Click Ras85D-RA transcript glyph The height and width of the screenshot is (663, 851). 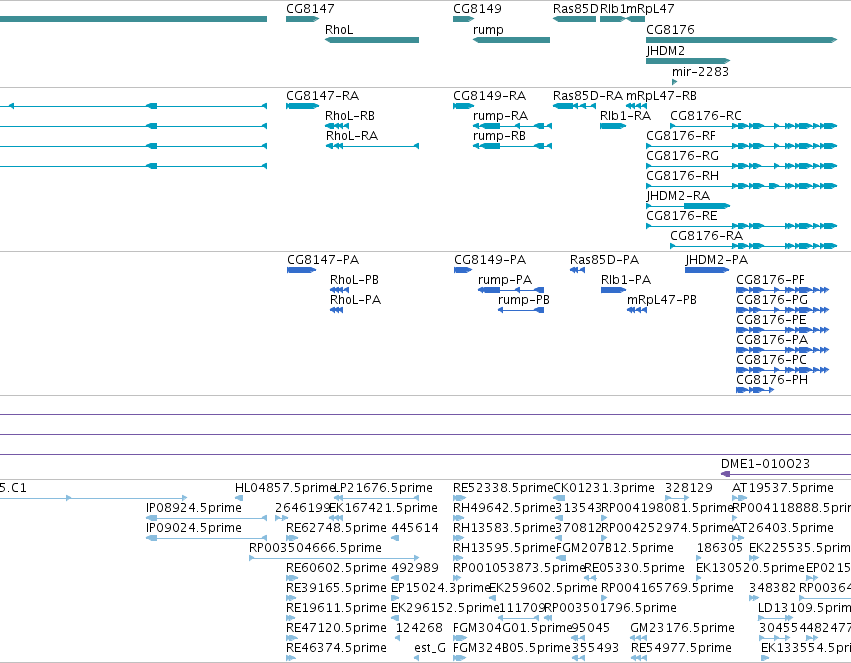click(x=574, y=106)
